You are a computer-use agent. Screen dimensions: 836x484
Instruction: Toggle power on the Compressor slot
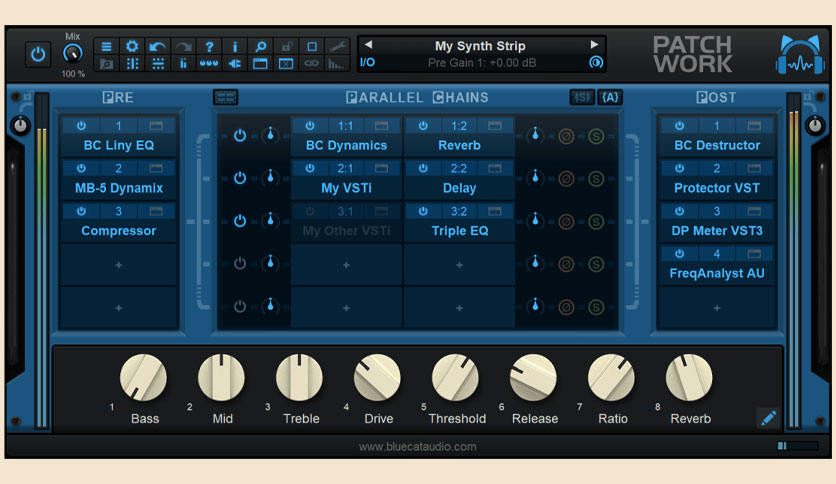[81, 211]
